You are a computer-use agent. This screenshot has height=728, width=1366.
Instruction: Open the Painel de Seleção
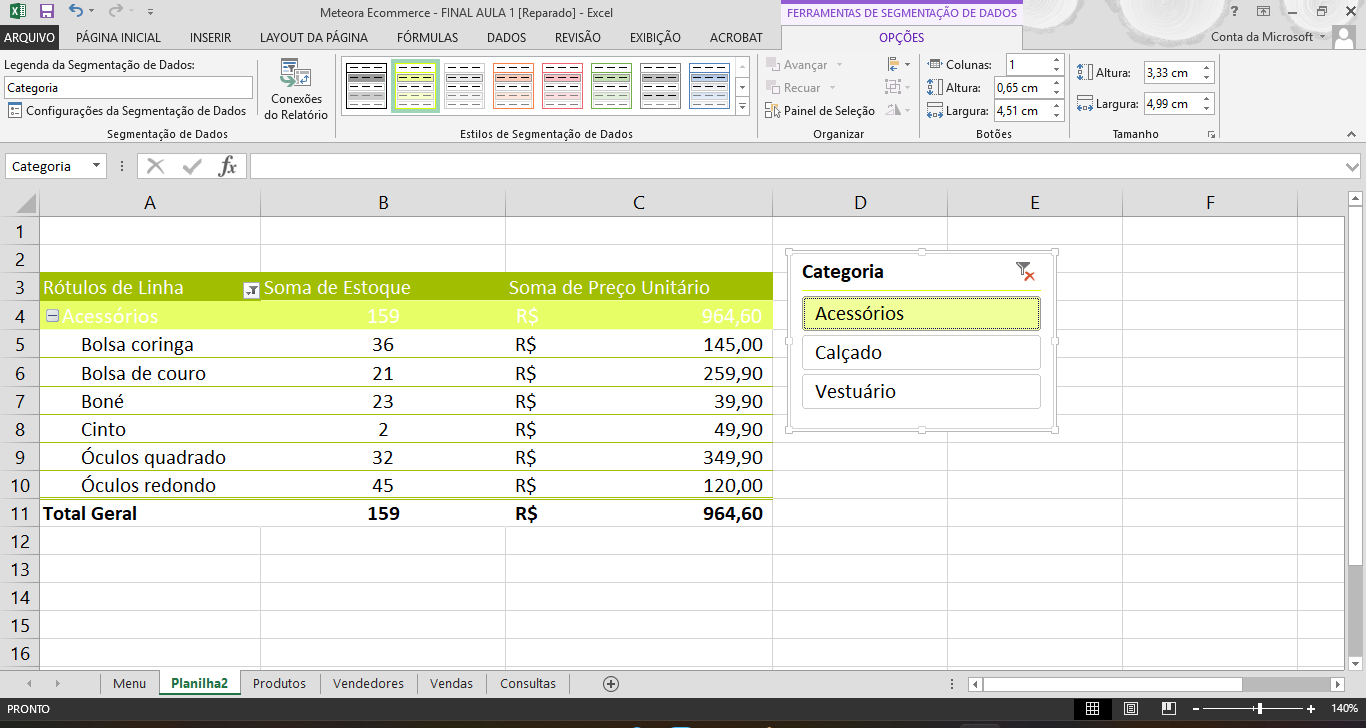point(820,111)
